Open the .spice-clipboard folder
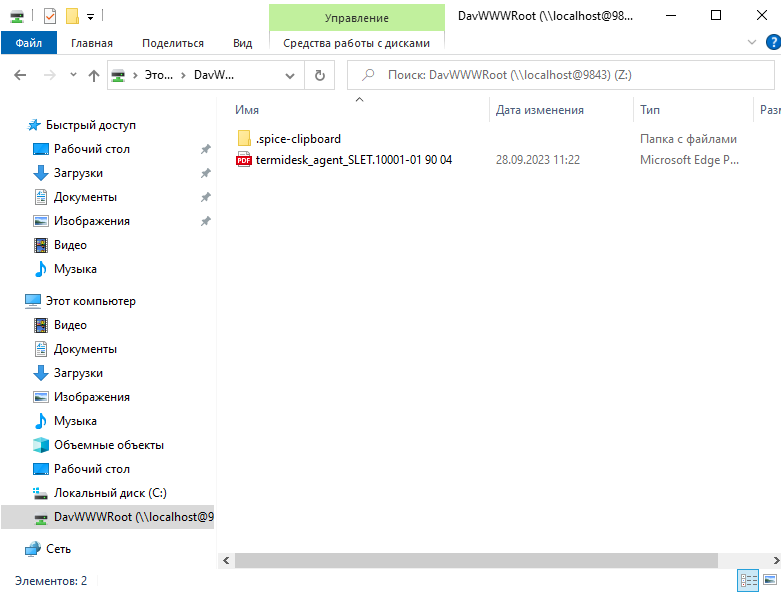The width and height of the screenshot is (781, 599). tap(298, 139)
